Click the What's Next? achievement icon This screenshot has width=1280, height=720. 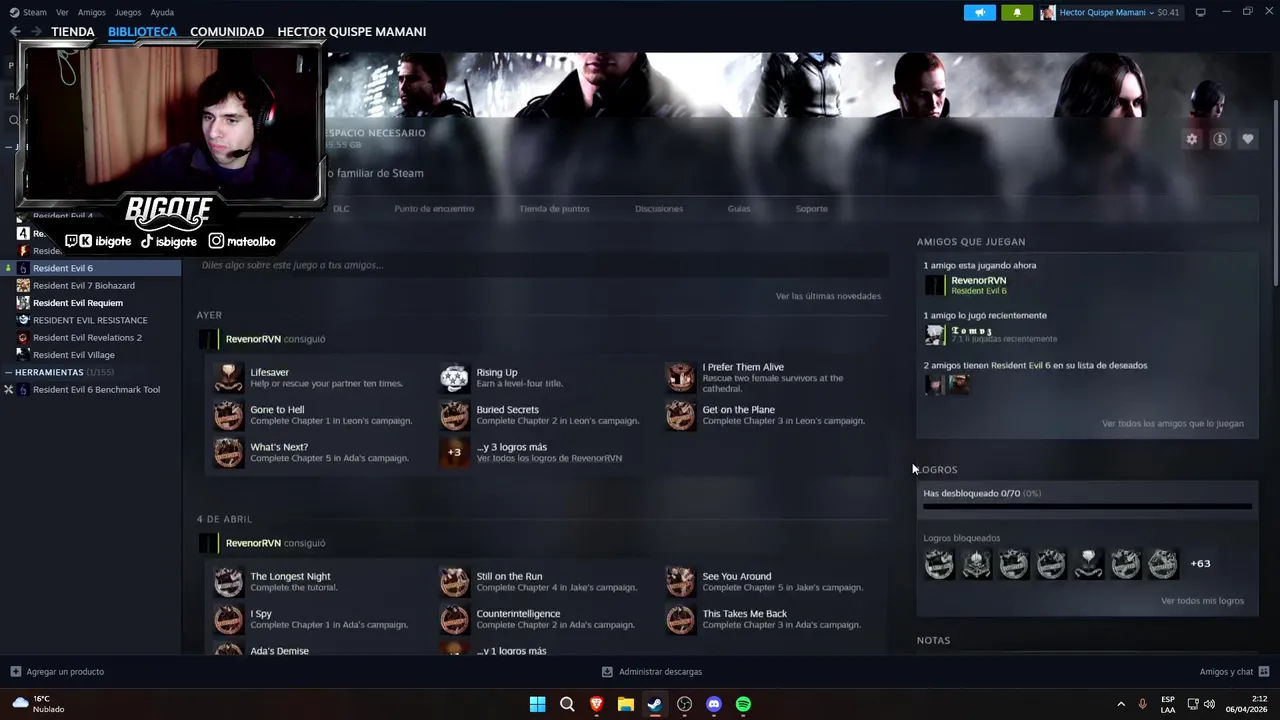[x=229, y=452]
